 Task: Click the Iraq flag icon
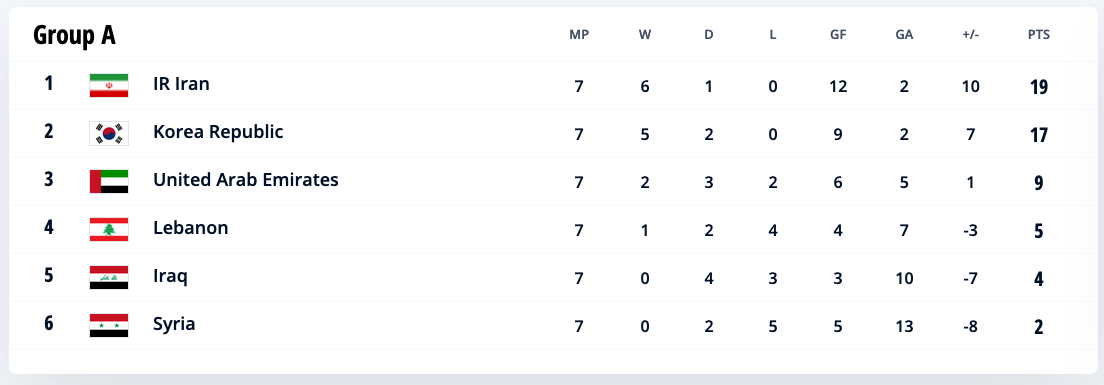coord(108,277)
